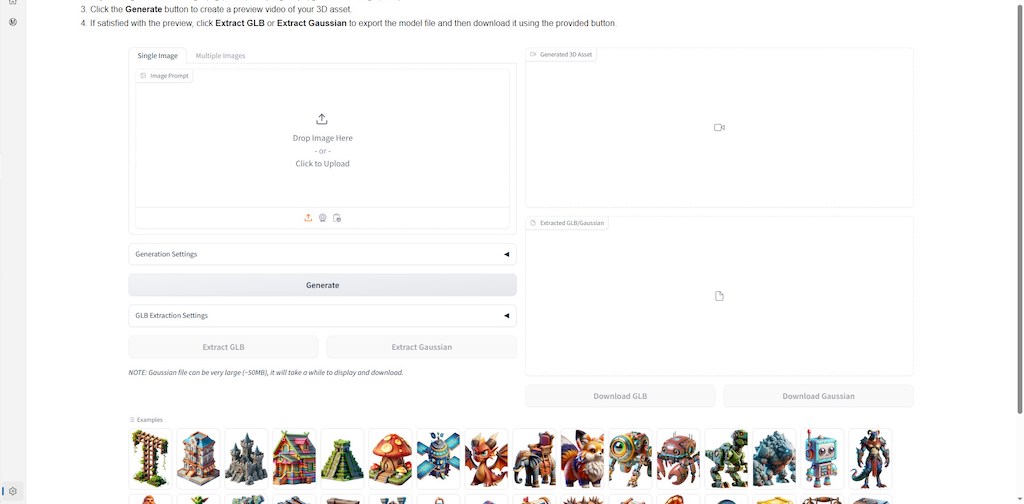Expand the Generation Settings section
This screenshot has height=504, width=1024.
click(x=323, y=254)
